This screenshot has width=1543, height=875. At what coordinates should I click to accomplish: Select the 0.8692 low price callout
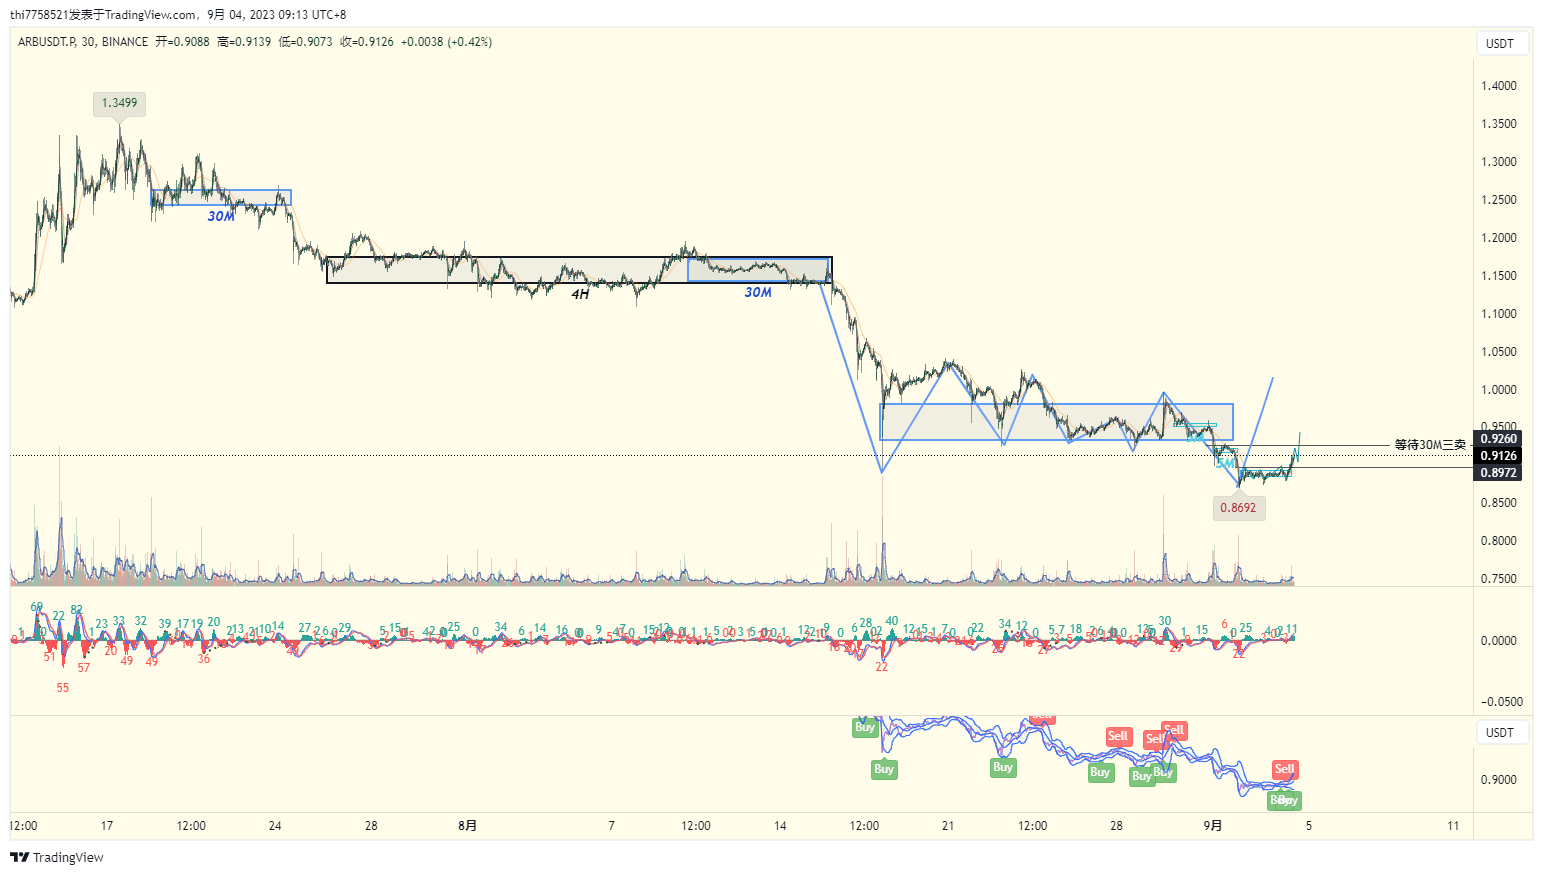pyautogui.click(x=1238, y=508)
